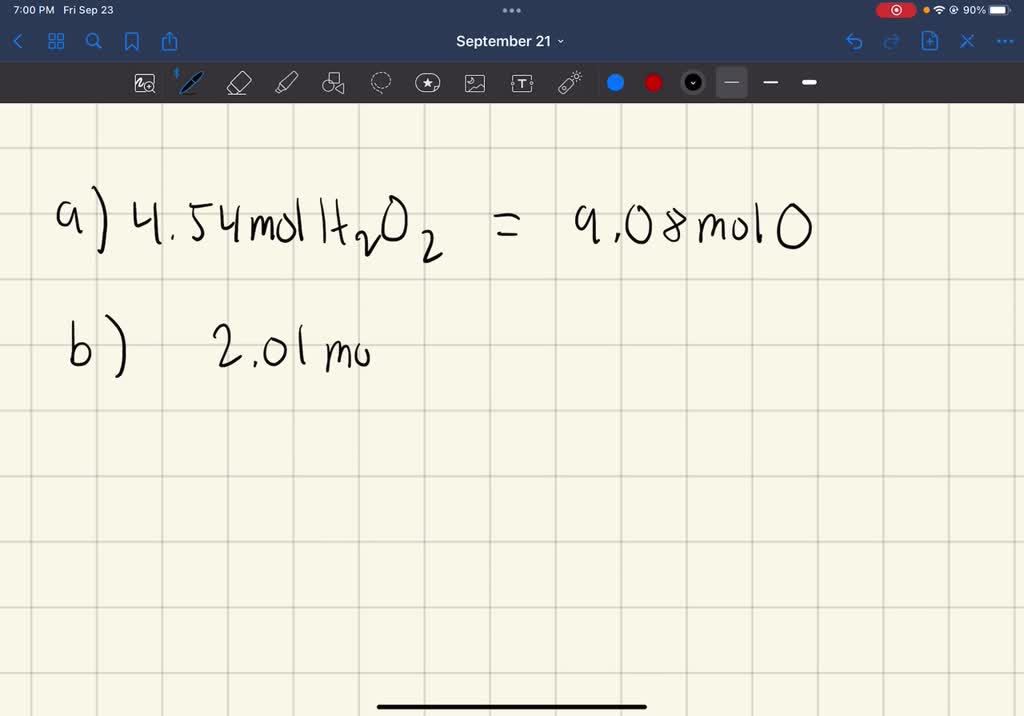The width and height of the screenshot is (1024, 716).
Task: Open the Zoom writing tool
Action: pyautogui.click(x=145, y=83)
